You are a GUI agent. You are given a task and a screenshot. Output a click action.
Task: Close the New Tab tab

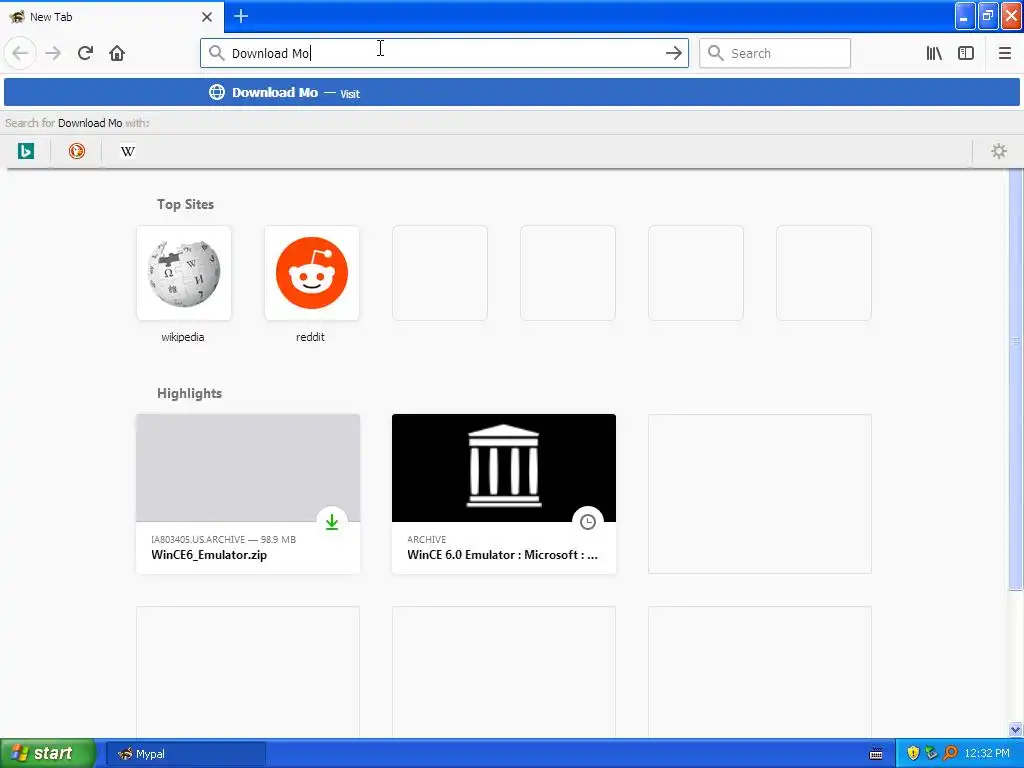pyautogui.click(x=207, y=17)
